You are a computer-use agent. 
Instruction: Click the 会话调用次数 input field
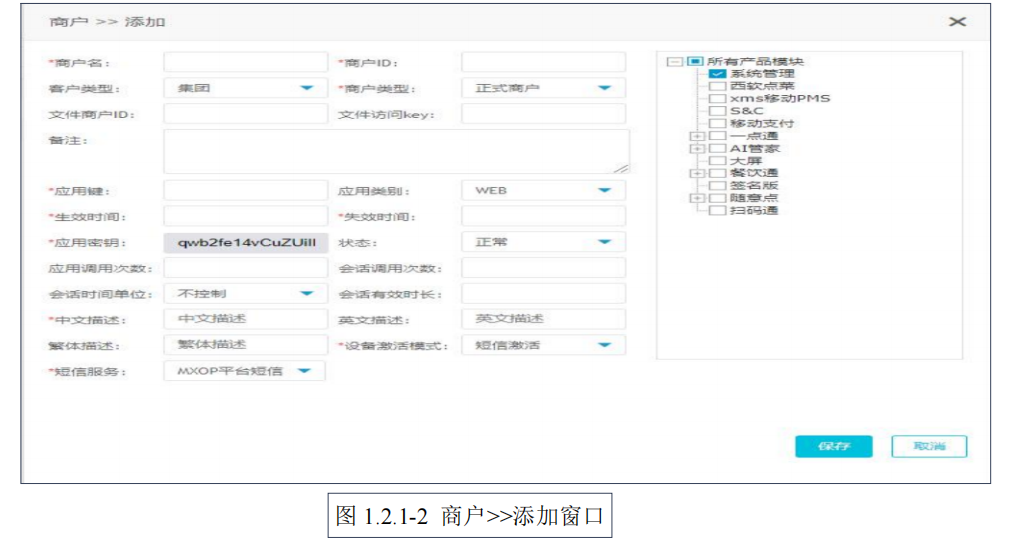543,268
